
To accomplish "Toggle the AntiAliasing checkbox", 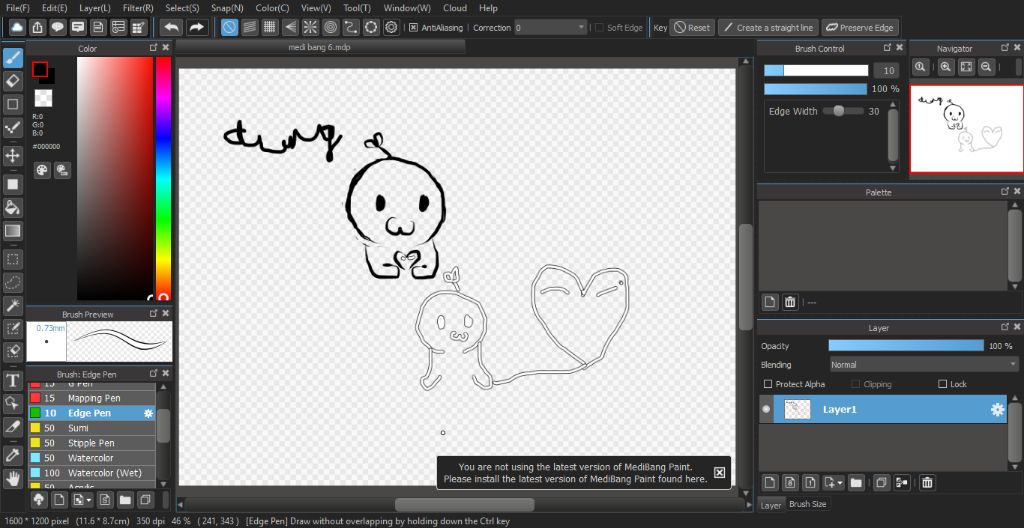I will (x=413, y=27).
